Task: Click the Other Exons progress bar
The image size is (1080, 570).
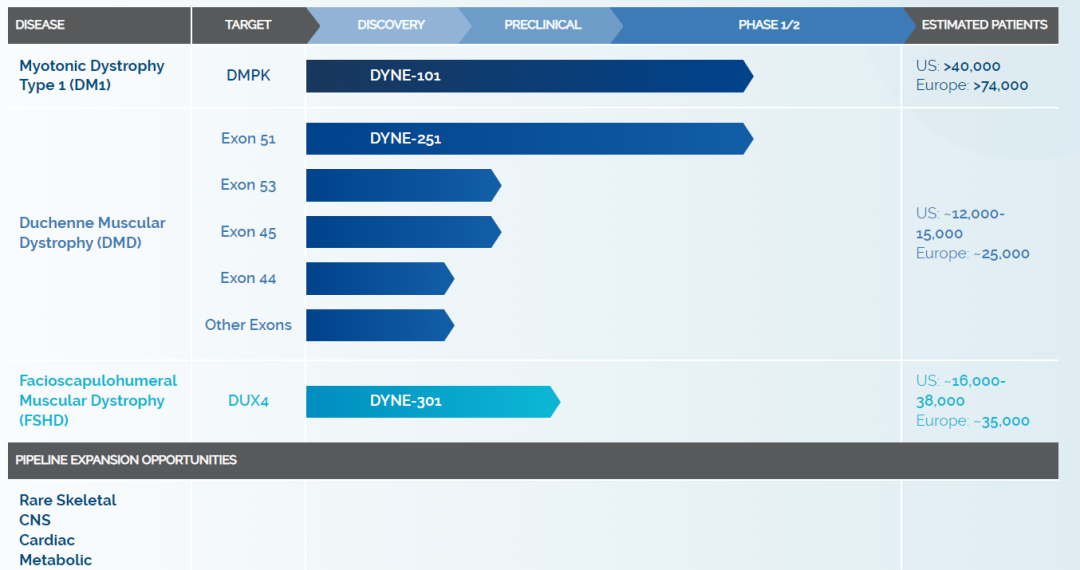Action: pyautogui.click(x=380, y=325)
